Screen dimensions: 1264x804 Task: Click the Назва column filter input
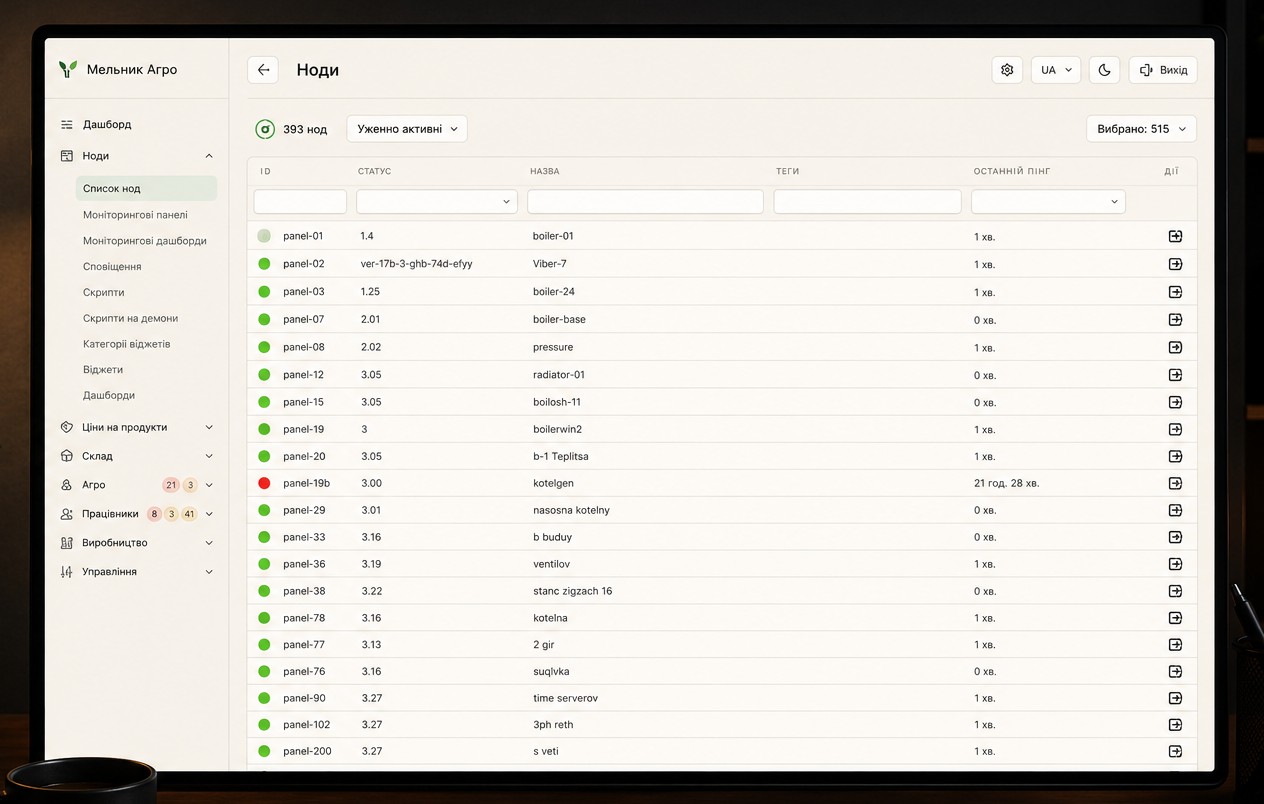click(645, 201)
